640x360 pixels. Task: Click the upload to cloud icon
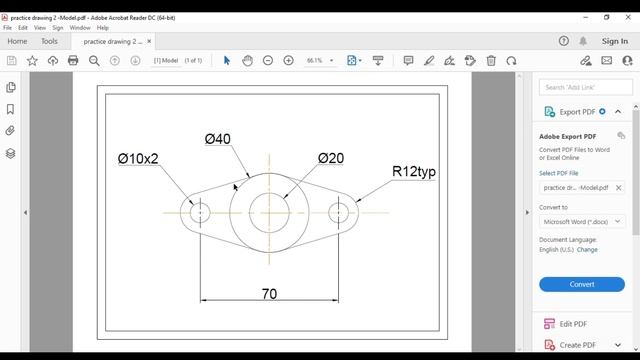click(x=53, y=61)
